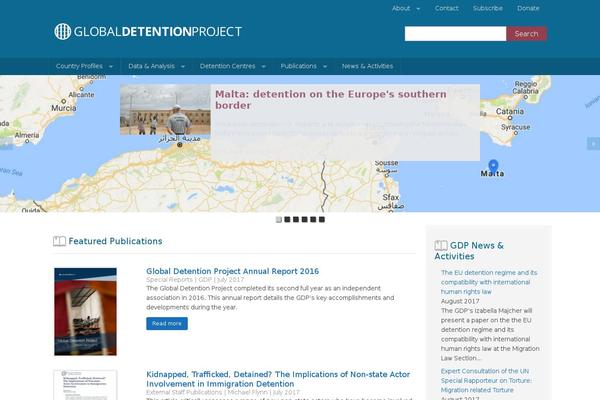Viewport: 600px width, 400px height.
Task: Open the Malta detention slide photo
Action: tap(165, 110)
